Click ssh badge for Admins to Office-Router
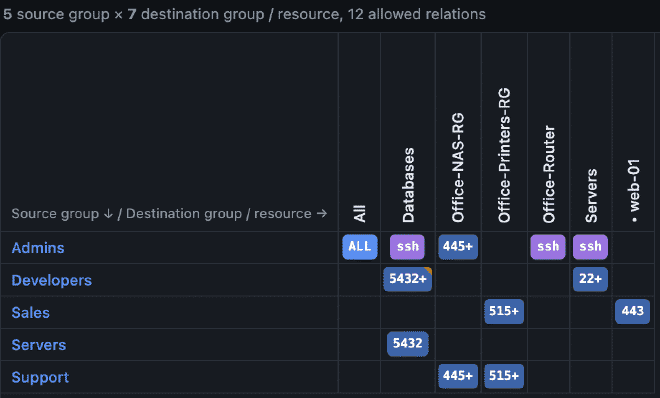The height and width of the screenshot is (398, 660). [548, 247]
